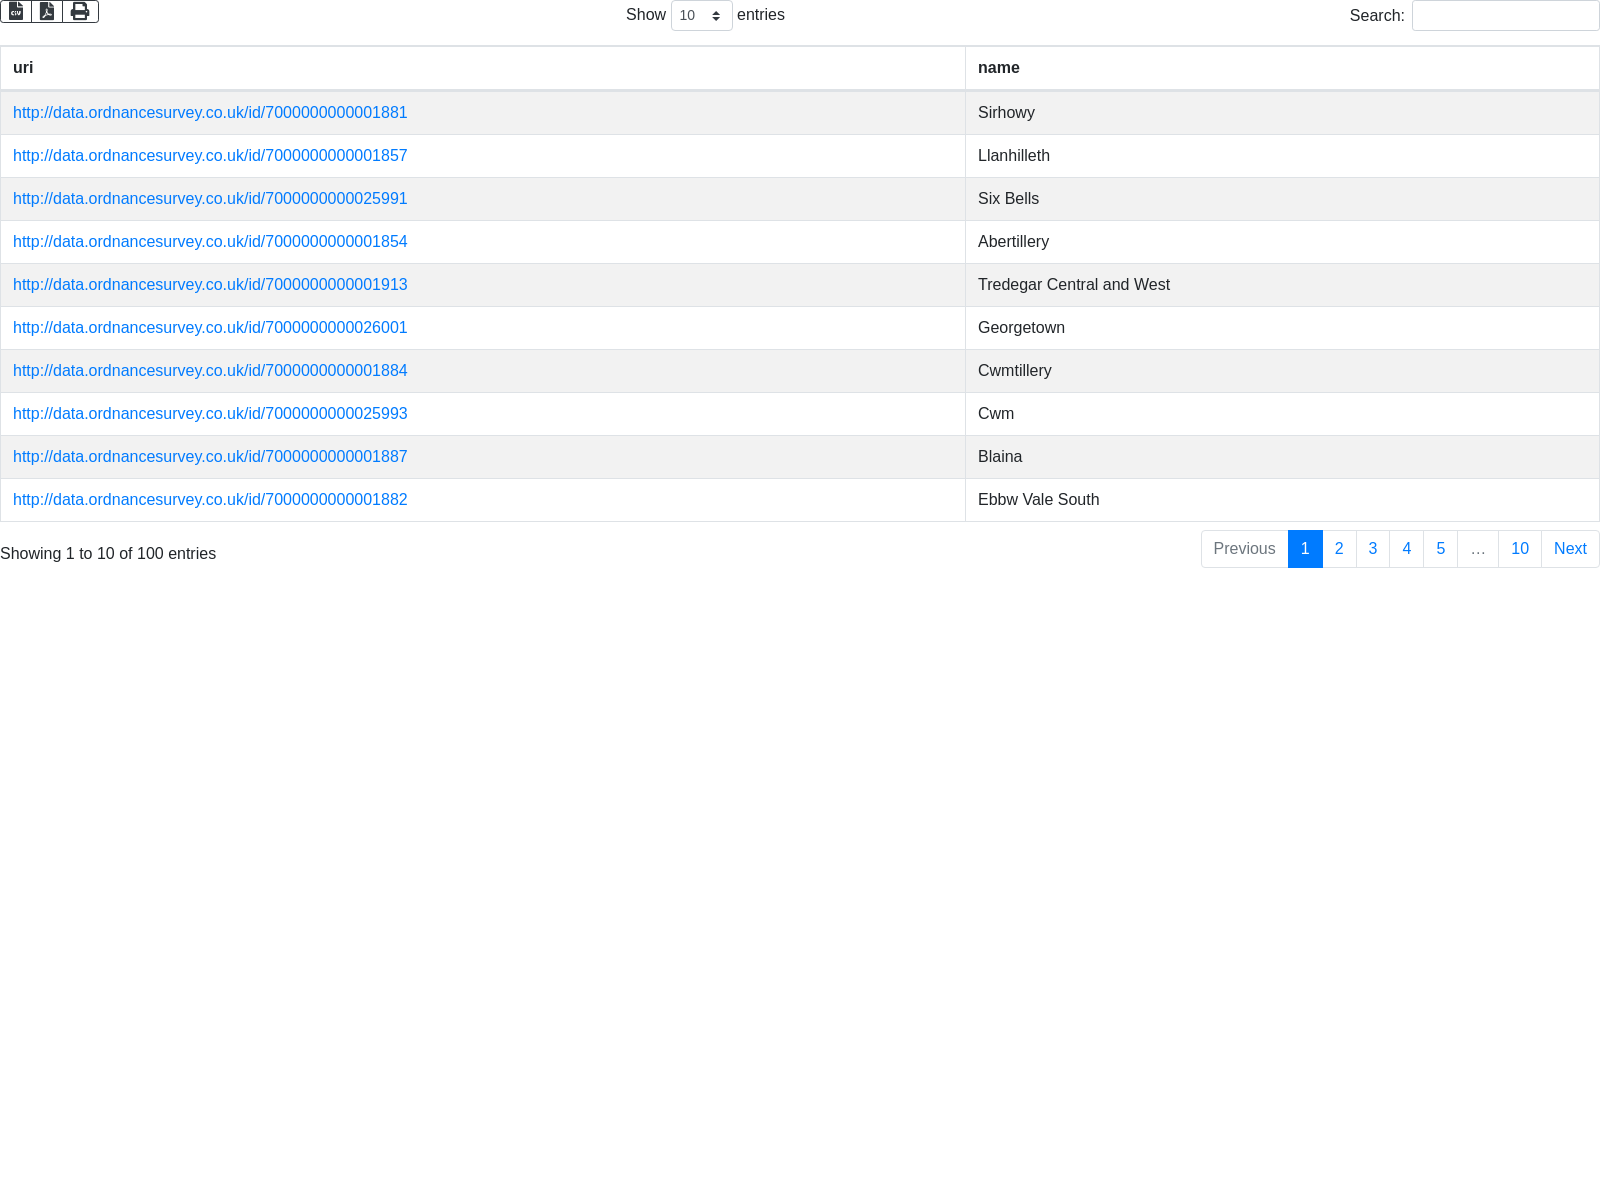Jump to page 3 in pagination
Viewport: 1600px width, 1200px height.
point(1373,549)
